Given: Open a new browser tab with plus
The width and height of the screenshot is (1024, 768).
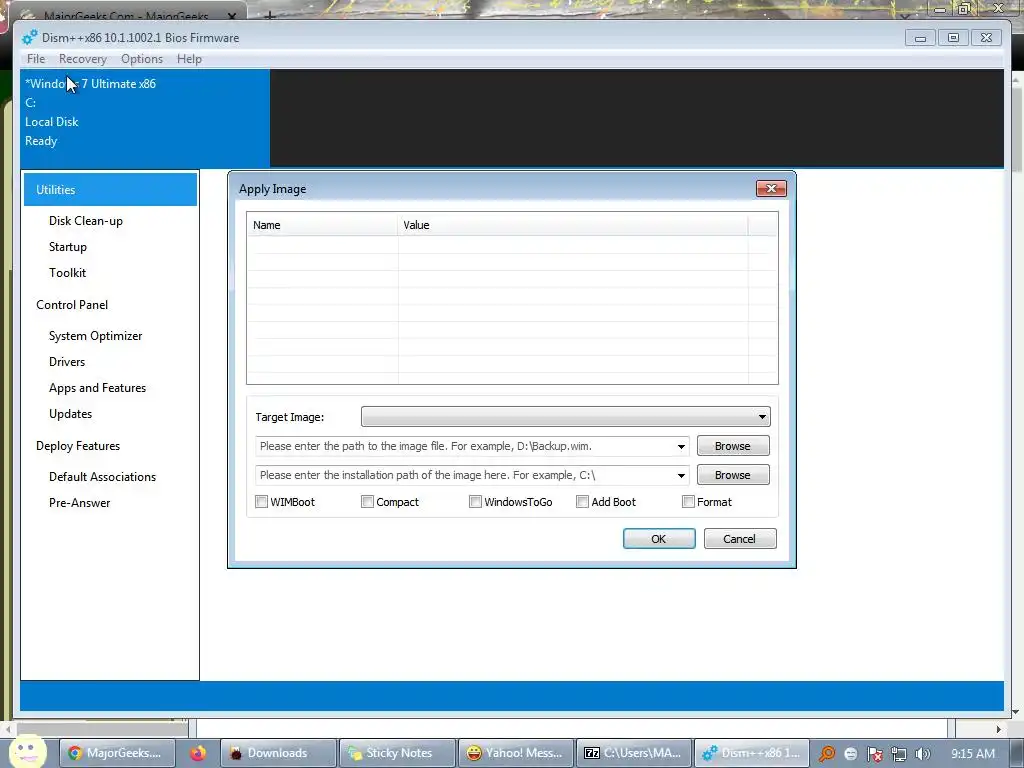Looking at the screenshot, I should 270,15.
